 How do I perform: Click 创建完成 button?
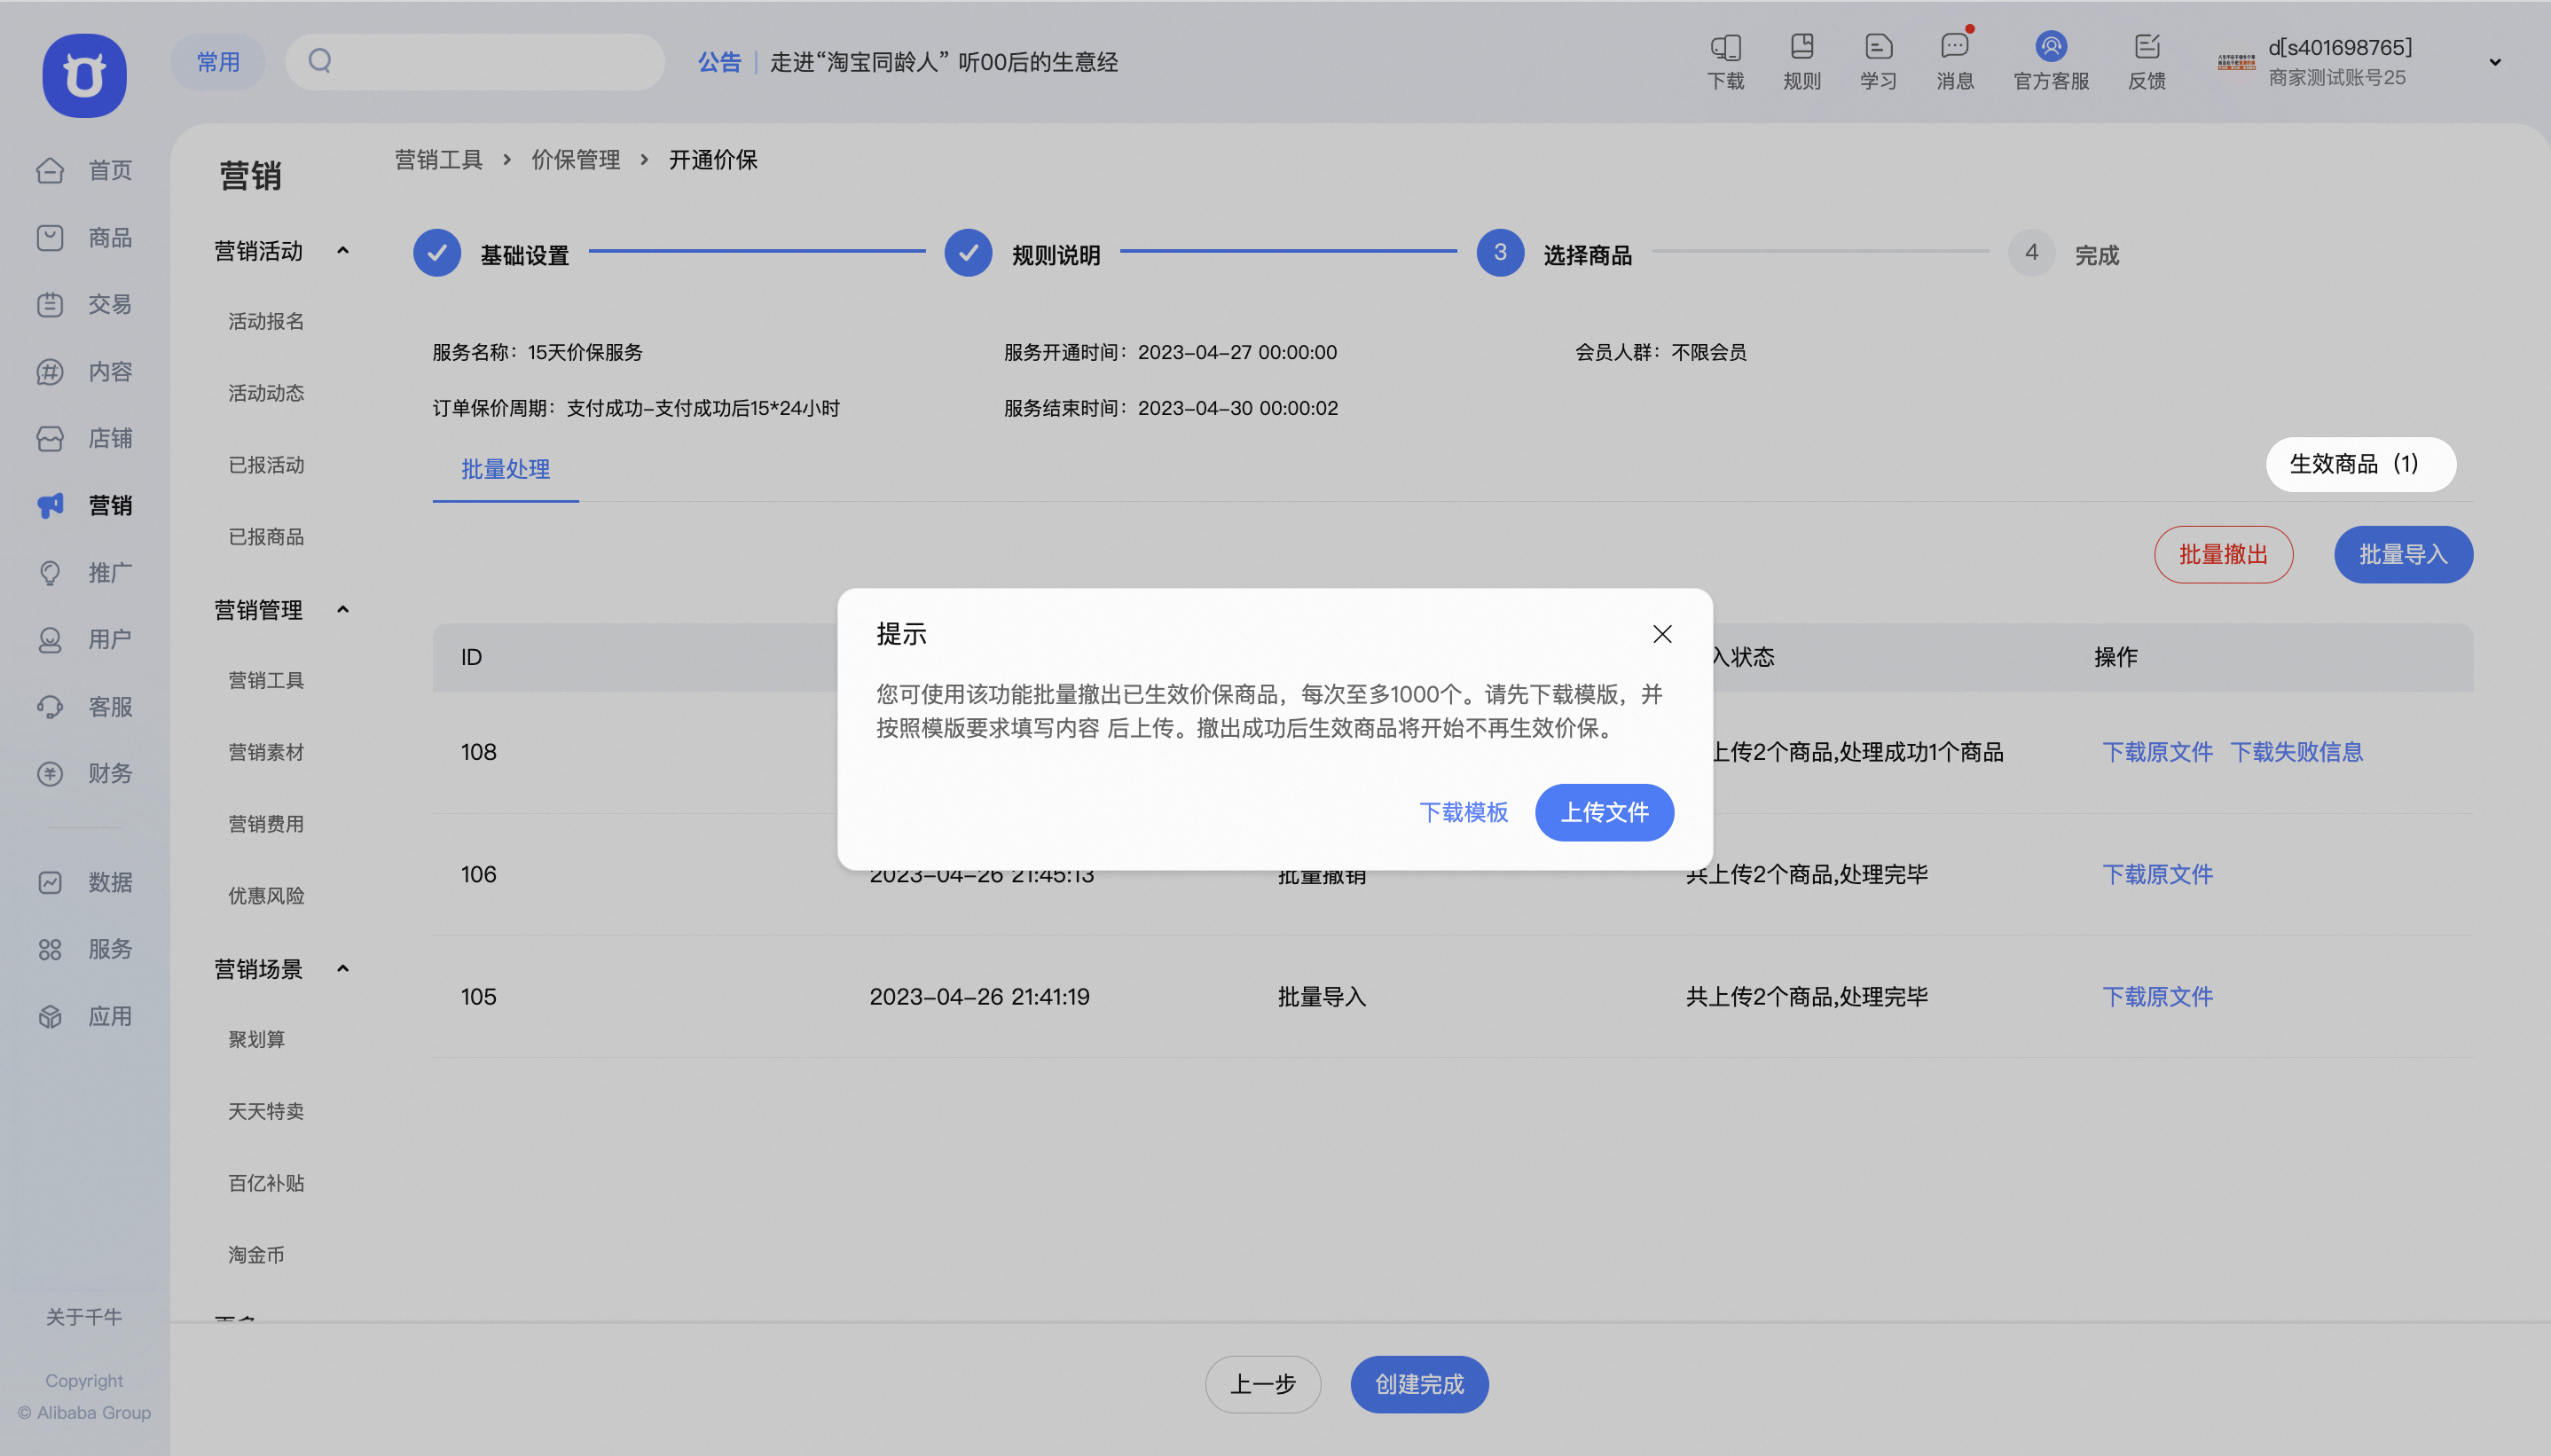coord(1419,1384)
